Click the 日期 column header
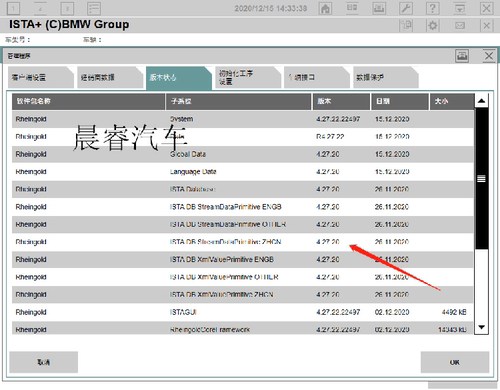Image resolution: width=500 pixels, height=390 pixels. coord(400,101)
